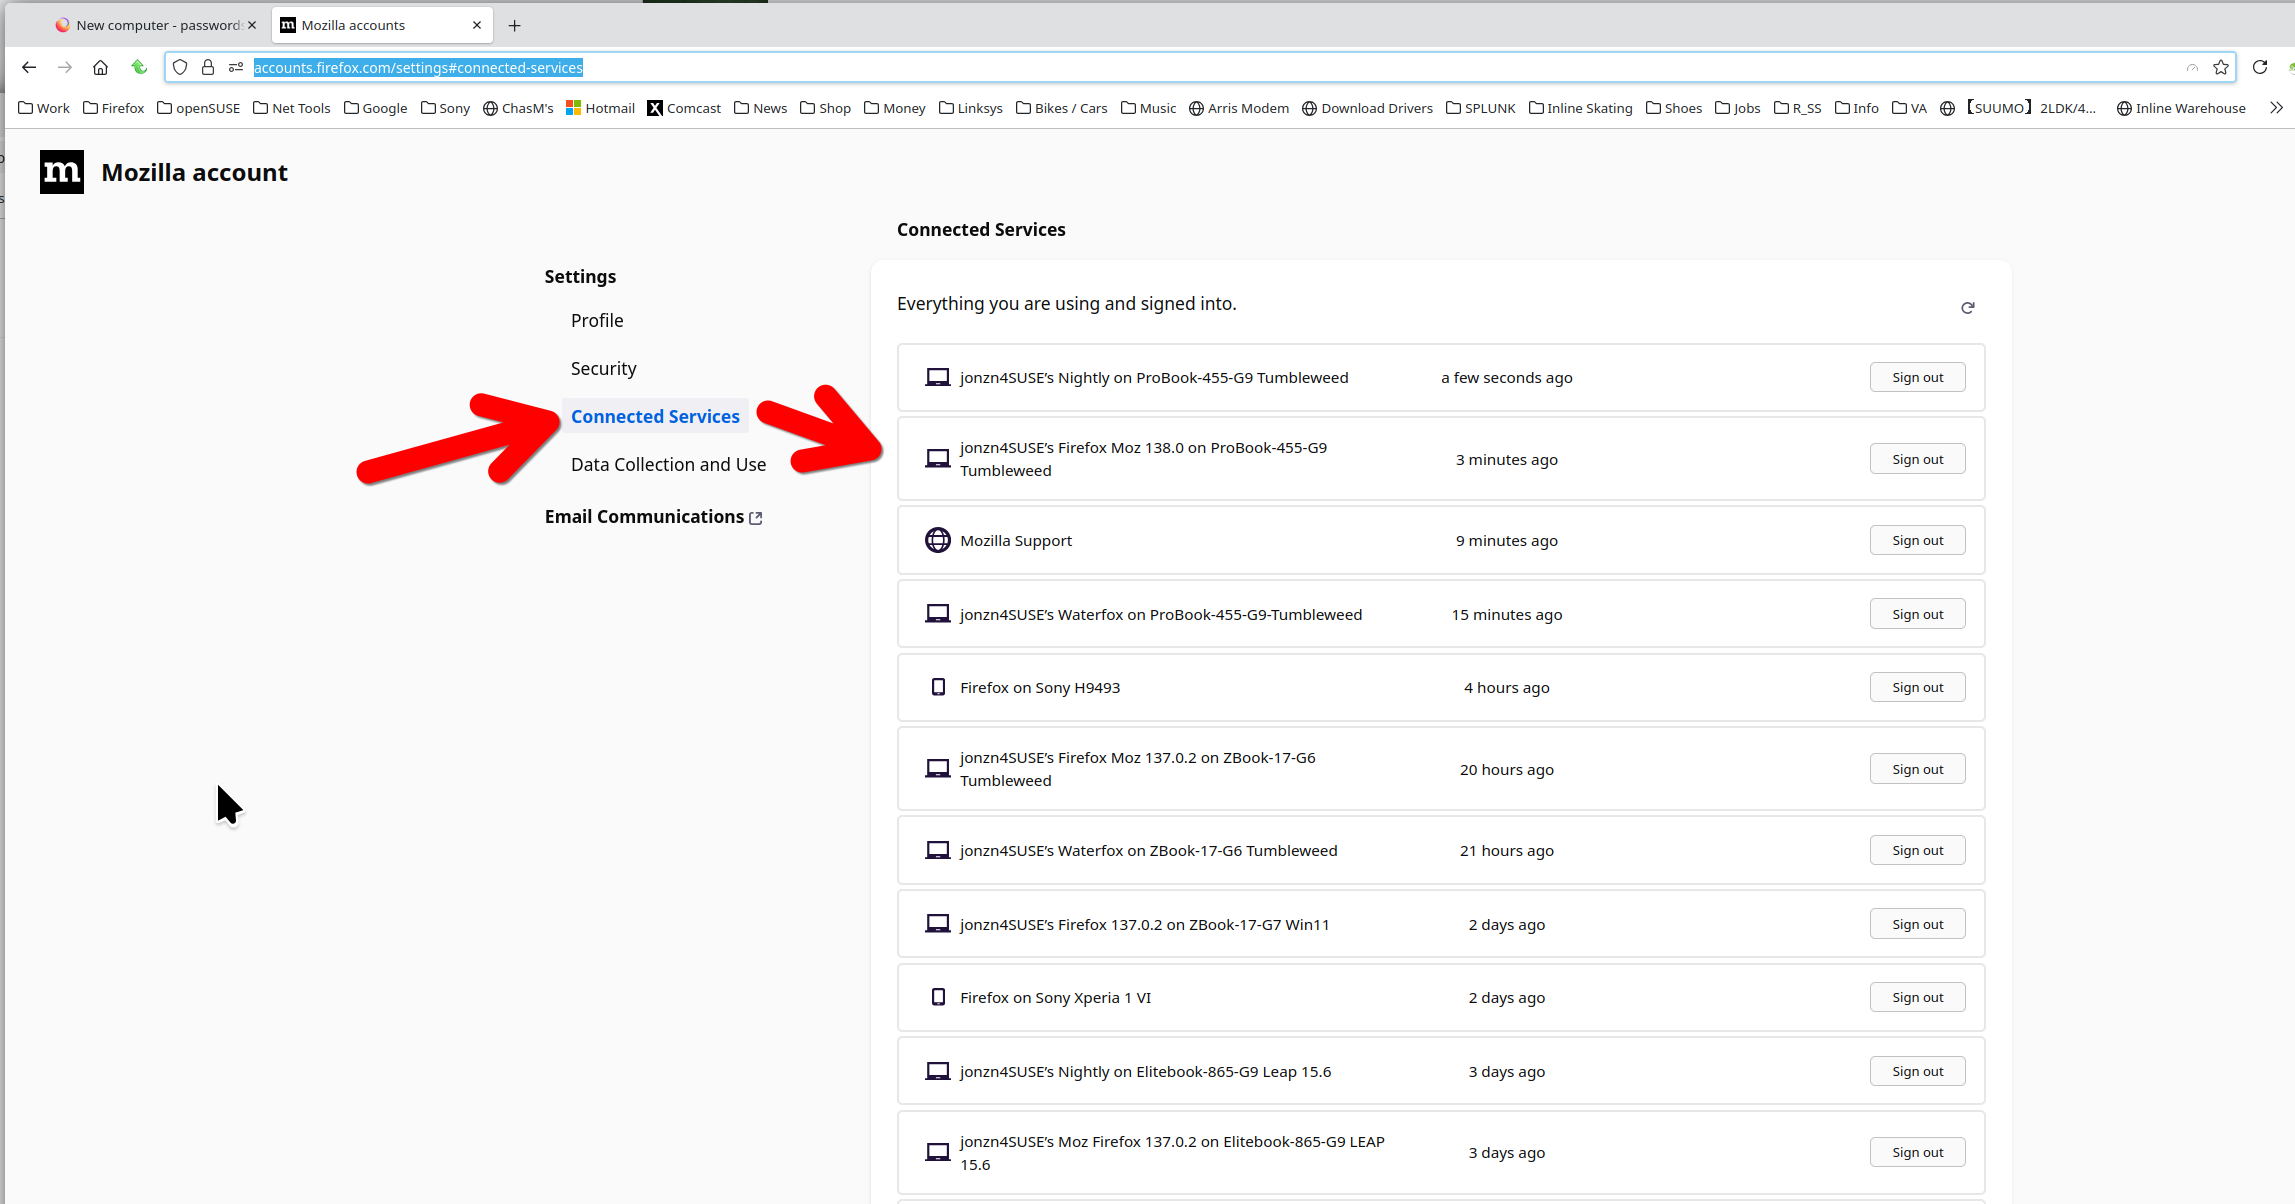This screenshot has width=2295, height=1204.
Task: Expand the Firefox bookmarks folder
Action: click(113, 108)
